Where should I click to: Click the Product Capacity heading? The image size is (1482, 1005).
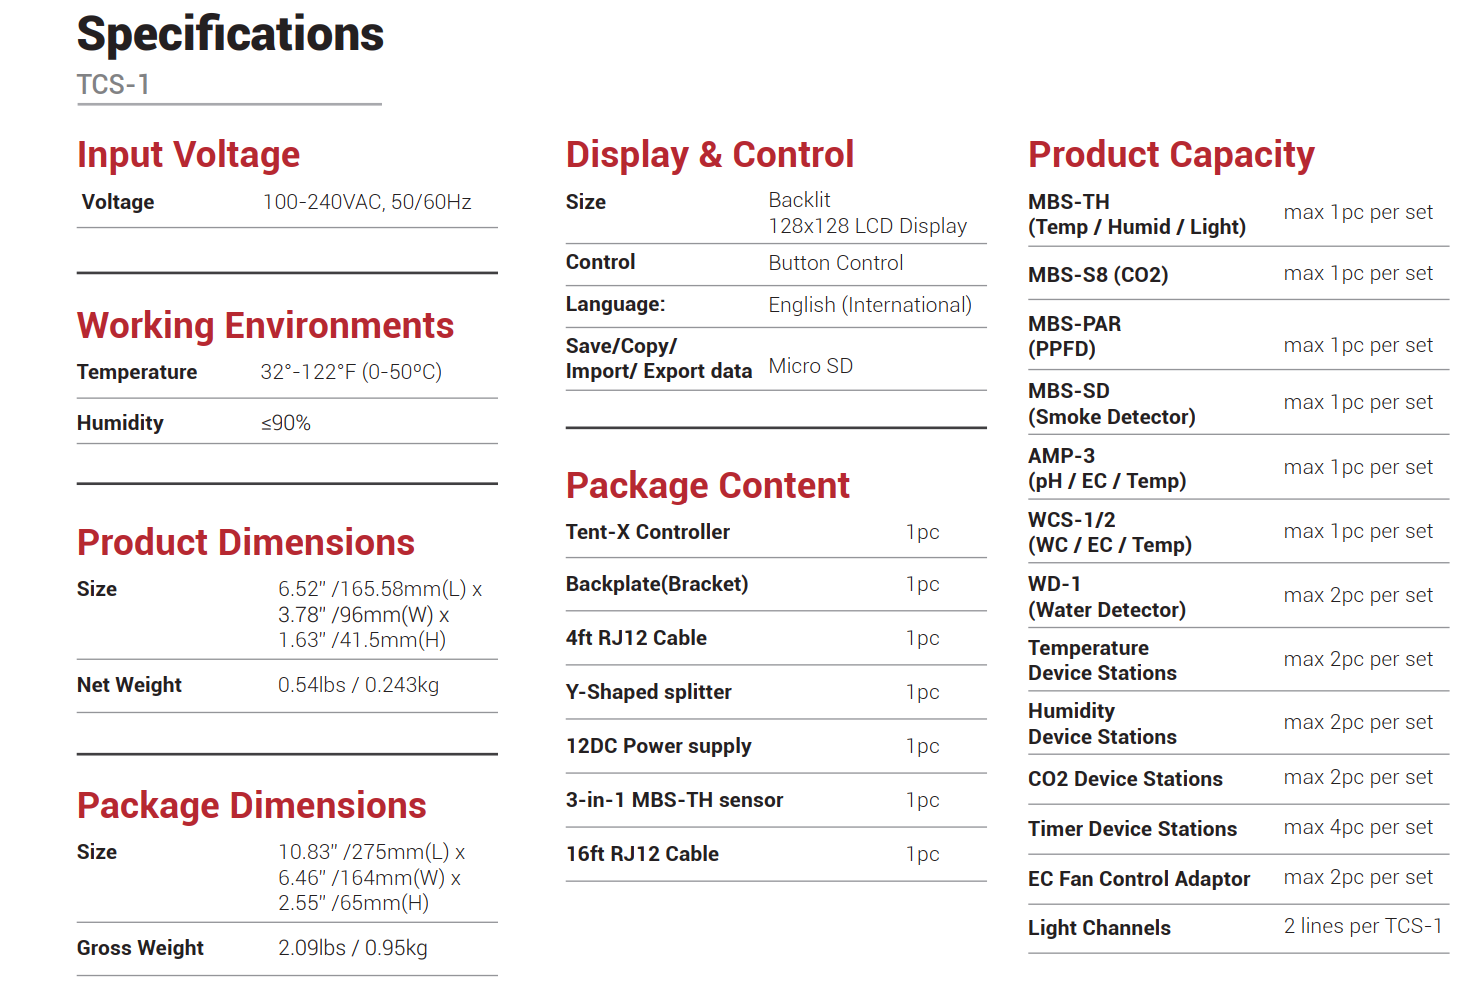click(1171, 155)
